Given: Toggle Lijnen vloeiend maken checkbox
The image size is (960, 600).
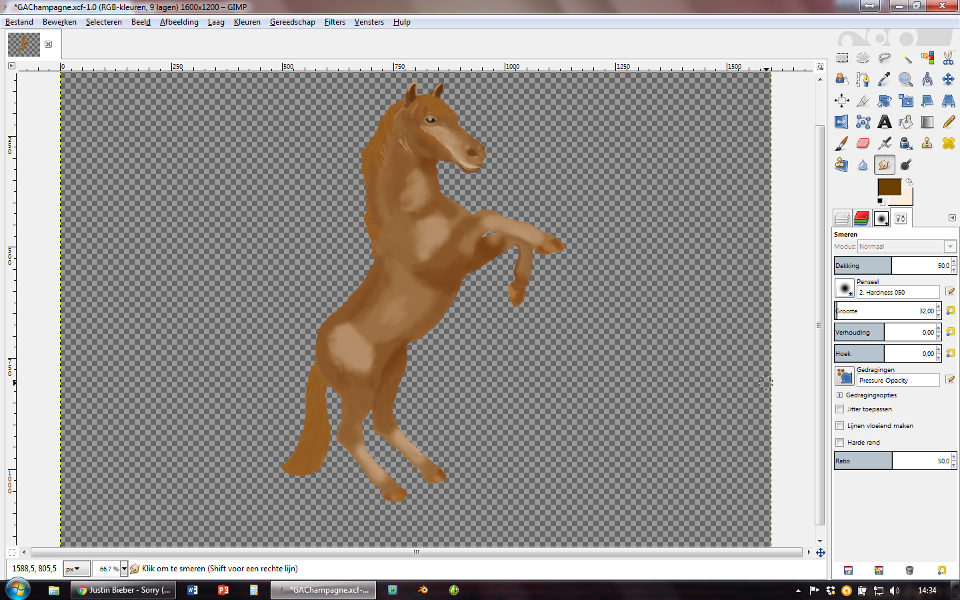Looking at the screenshot, I should coord(839,426).
